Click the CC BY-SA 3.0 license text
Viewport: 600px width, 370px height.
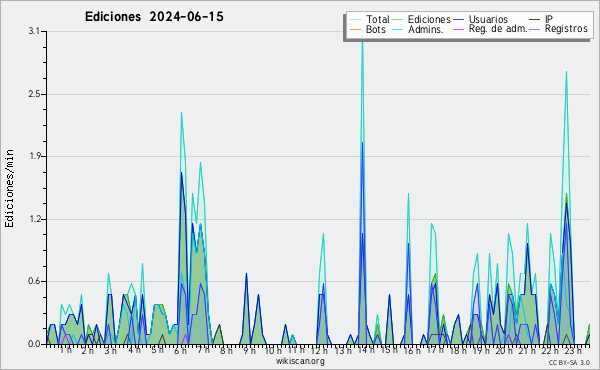569,362
